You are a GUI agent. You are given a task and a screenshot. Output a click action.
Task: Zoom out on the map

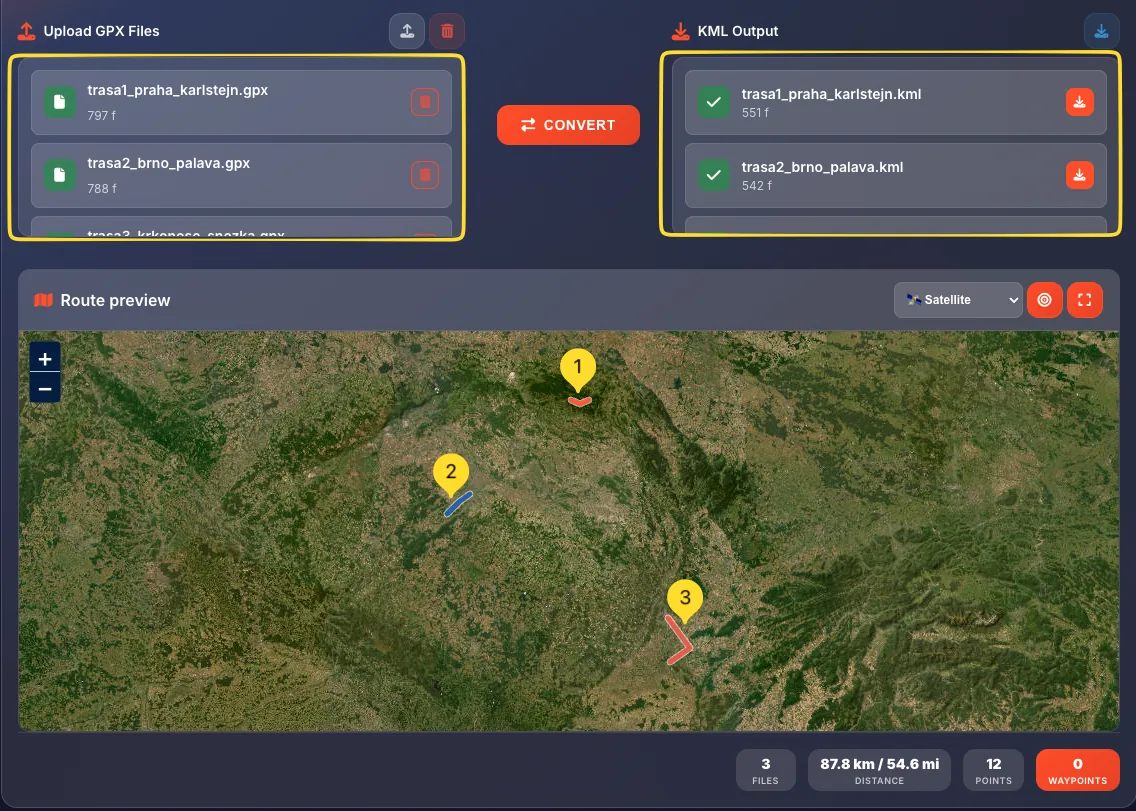coord(45,388)
